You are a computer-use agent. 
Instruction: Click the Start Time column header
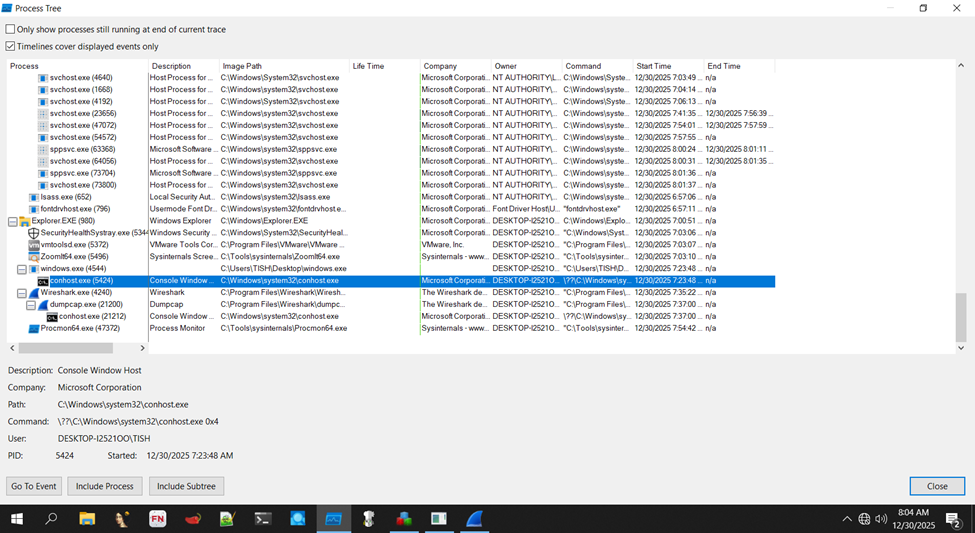coord(668,66)
